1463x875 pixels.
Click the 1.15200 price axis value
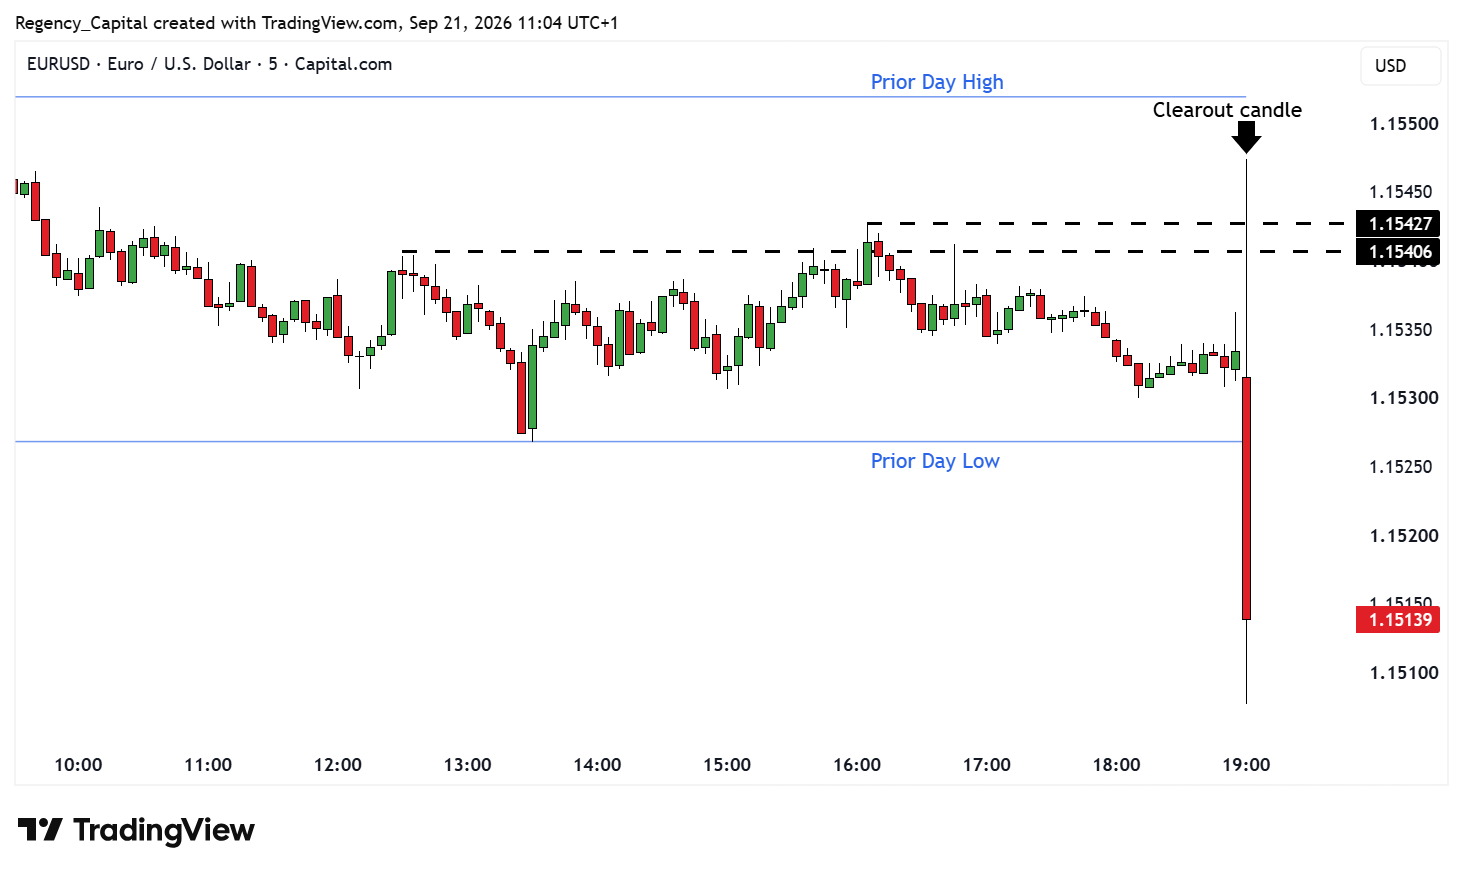[1404, 536]
